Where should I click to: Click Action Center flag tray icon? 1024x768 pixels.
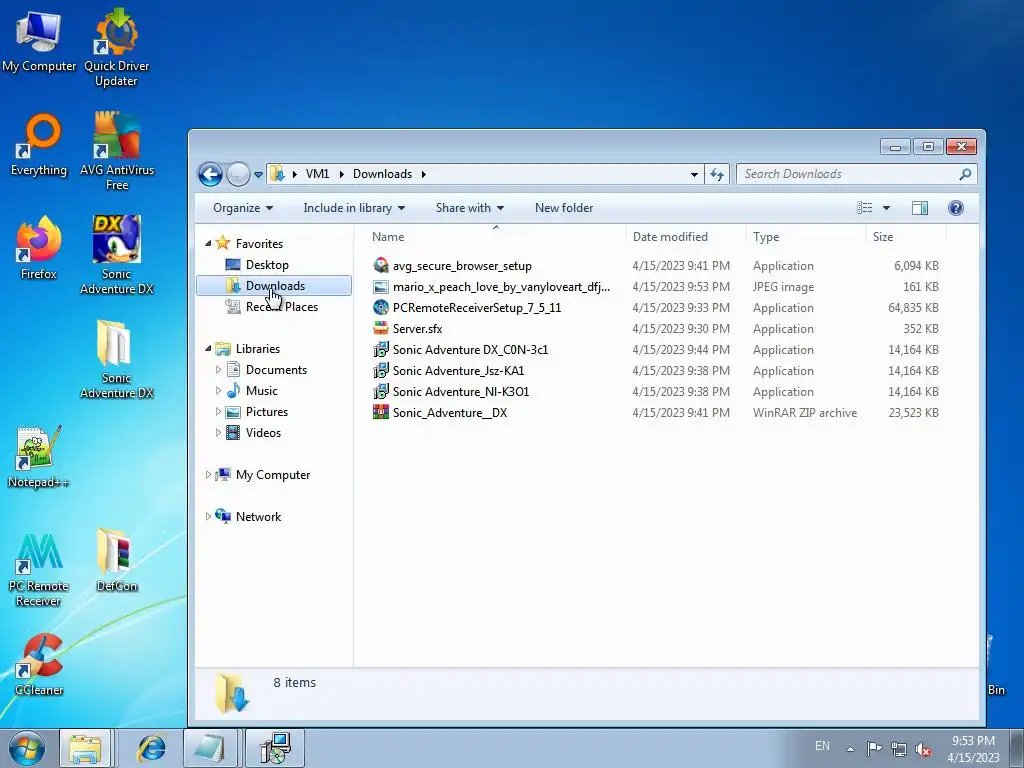point(874,748)
